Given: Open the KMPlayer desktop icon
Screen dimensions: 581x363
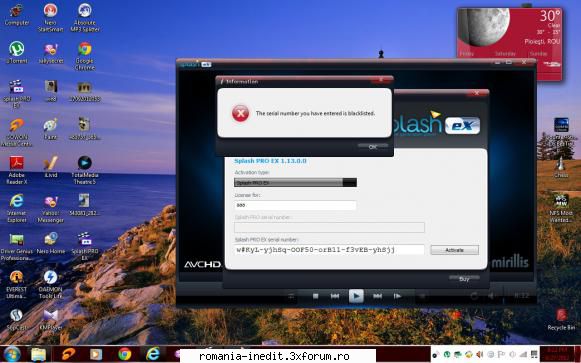Looking at the screenshot, I should coord(50,319).
